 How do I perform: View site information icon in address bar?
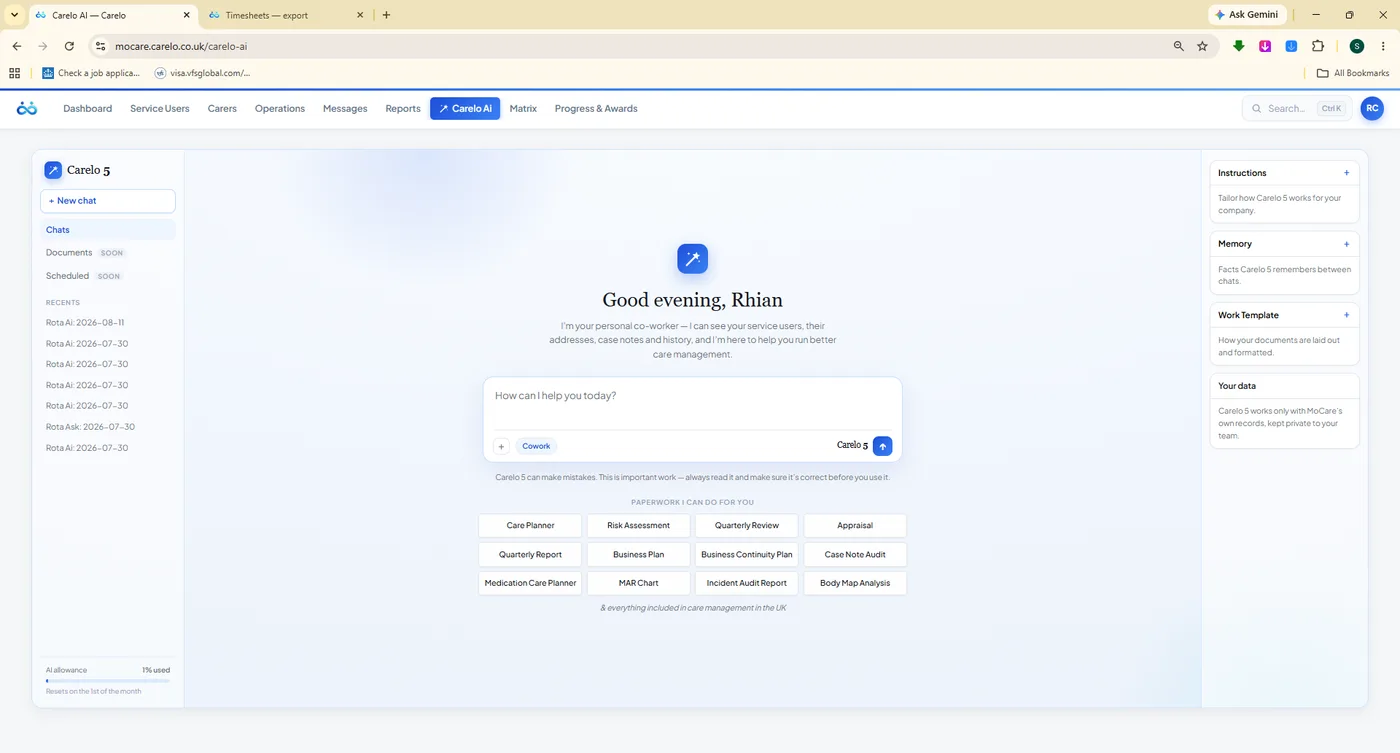click(99, 46)
